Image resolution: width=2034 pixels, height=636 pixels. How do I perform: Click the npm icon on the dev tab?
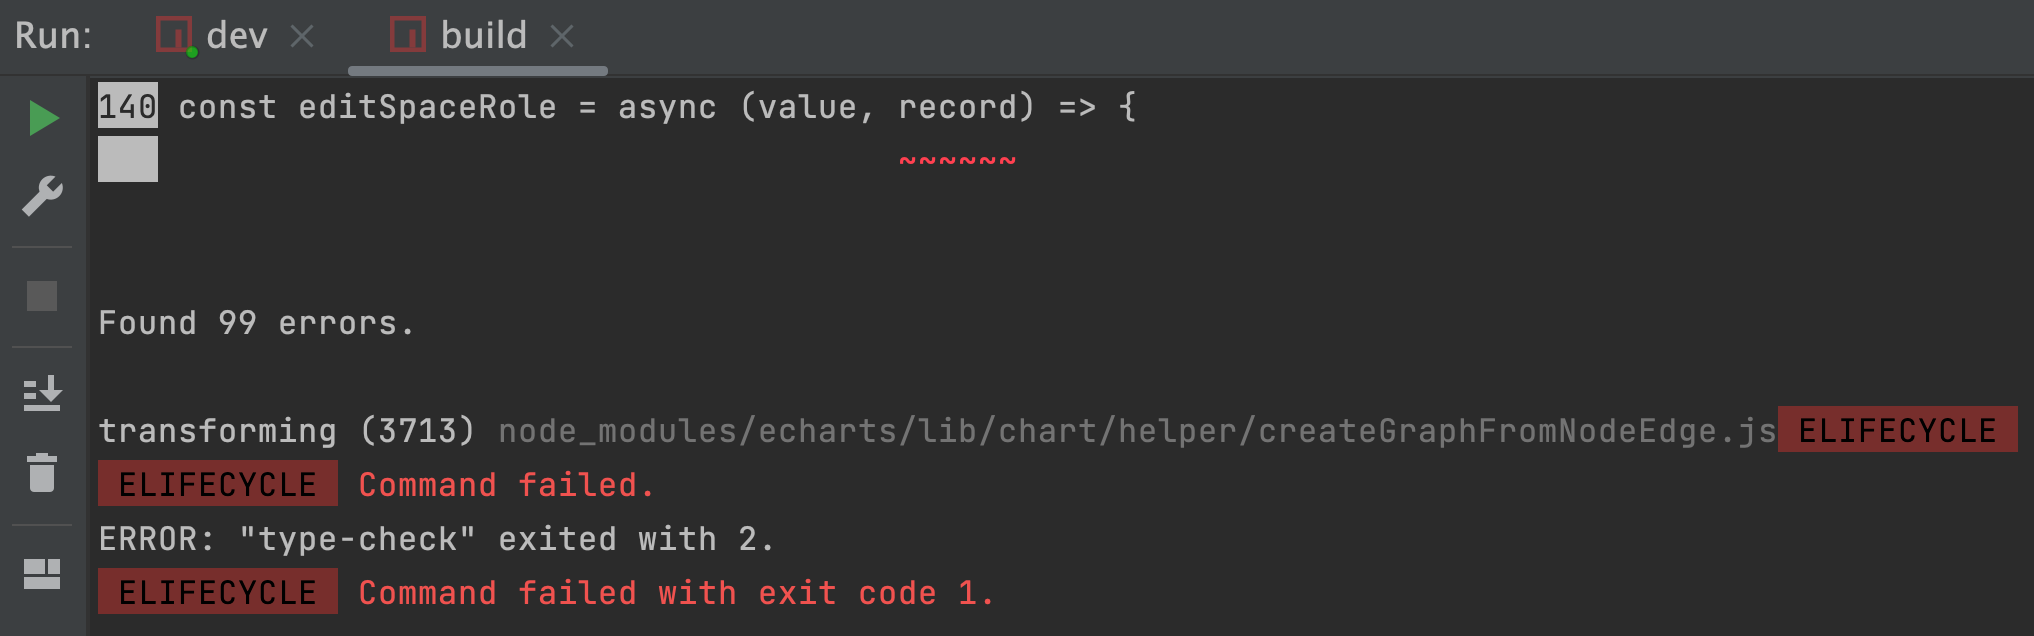tap(174, 35)
